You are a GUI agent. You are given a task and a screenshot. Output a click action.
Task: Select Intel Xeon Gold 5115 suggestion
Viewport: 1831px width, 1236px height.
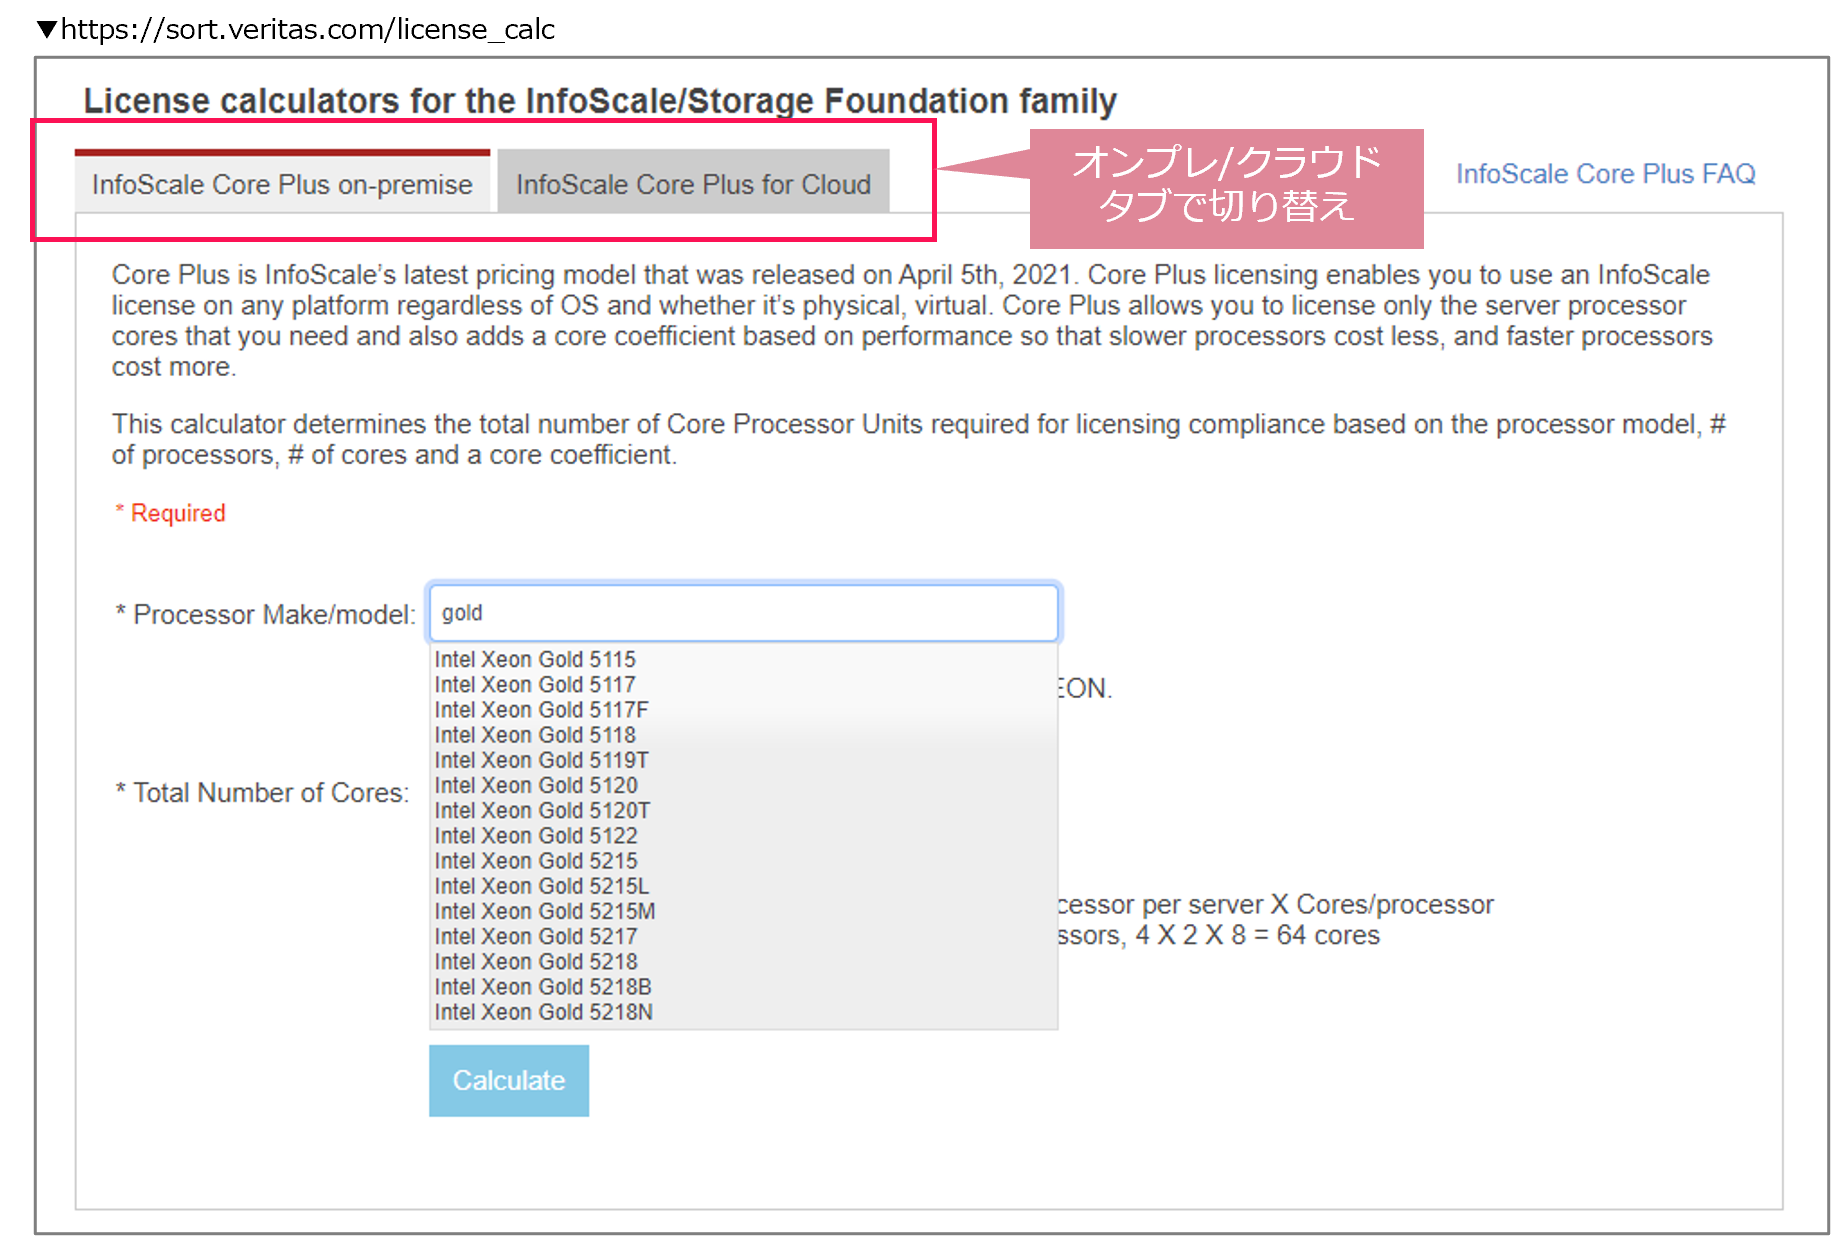tap(744, 659)
